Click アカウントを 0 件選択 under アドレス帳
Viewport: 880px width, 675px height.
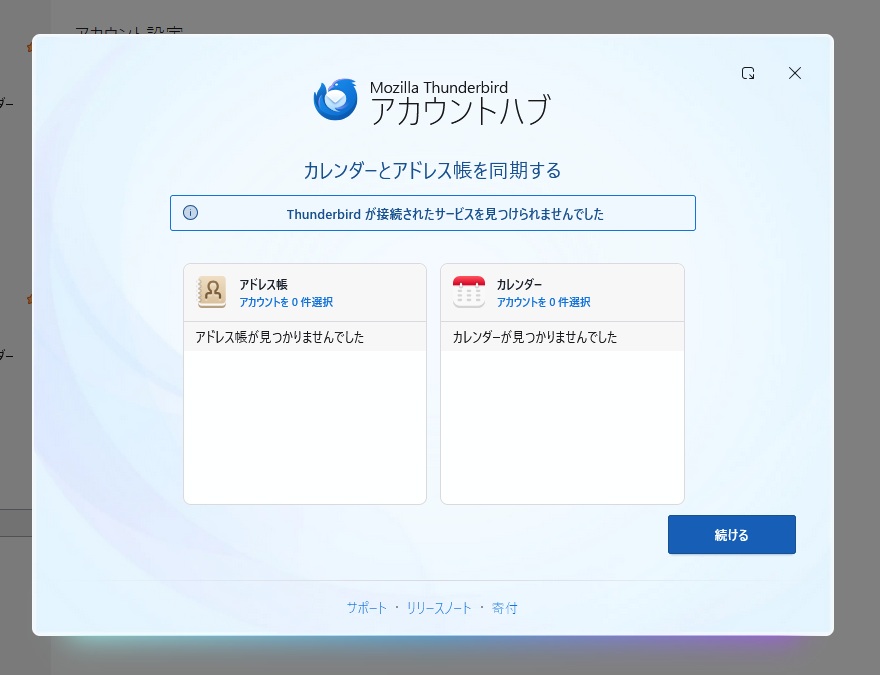coord(286,302)
